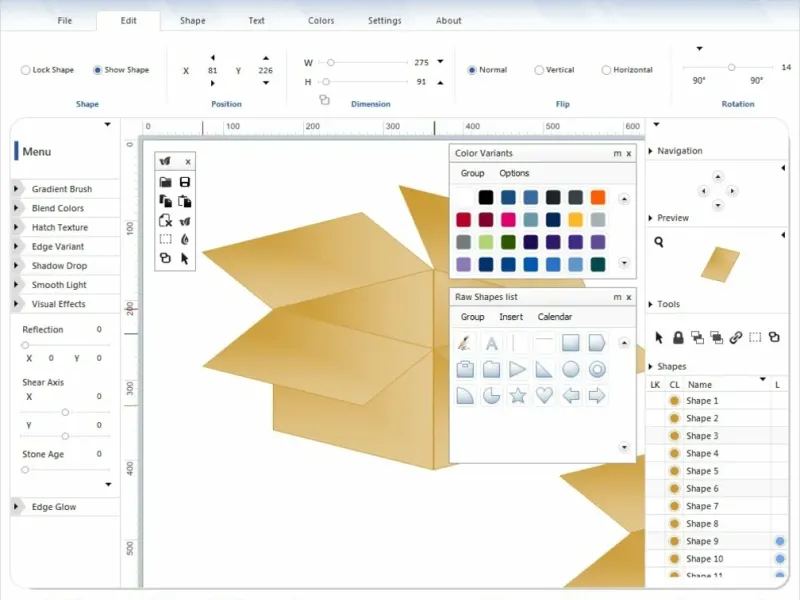Screen dimensions: 800x600
Task: Insert the right-pointing triangle shape
Action: pos(518,369)
